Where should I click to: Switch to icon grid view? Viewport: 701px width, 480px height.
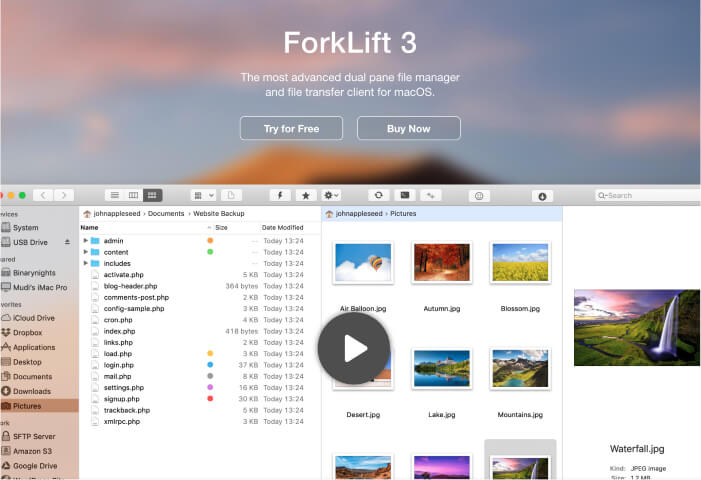click(x=152, y=195)
